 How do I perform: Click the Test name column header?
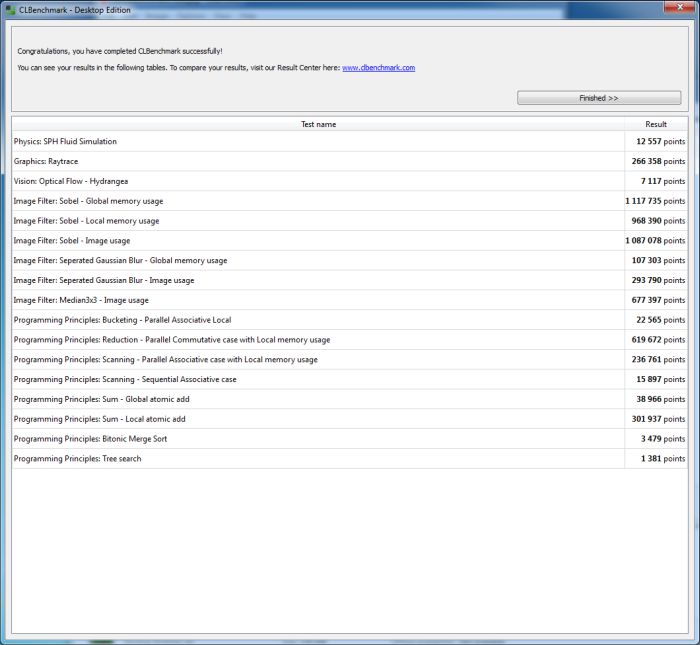[x=318, y=124]
